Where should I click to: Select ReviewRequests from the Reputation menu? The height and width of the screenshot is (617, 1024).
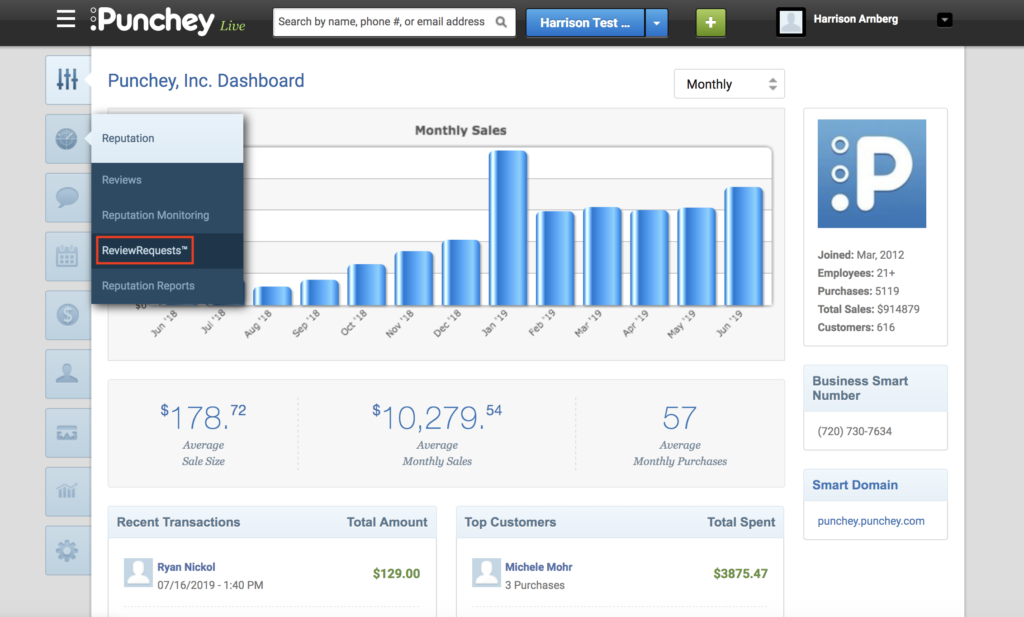click(145, 250)
